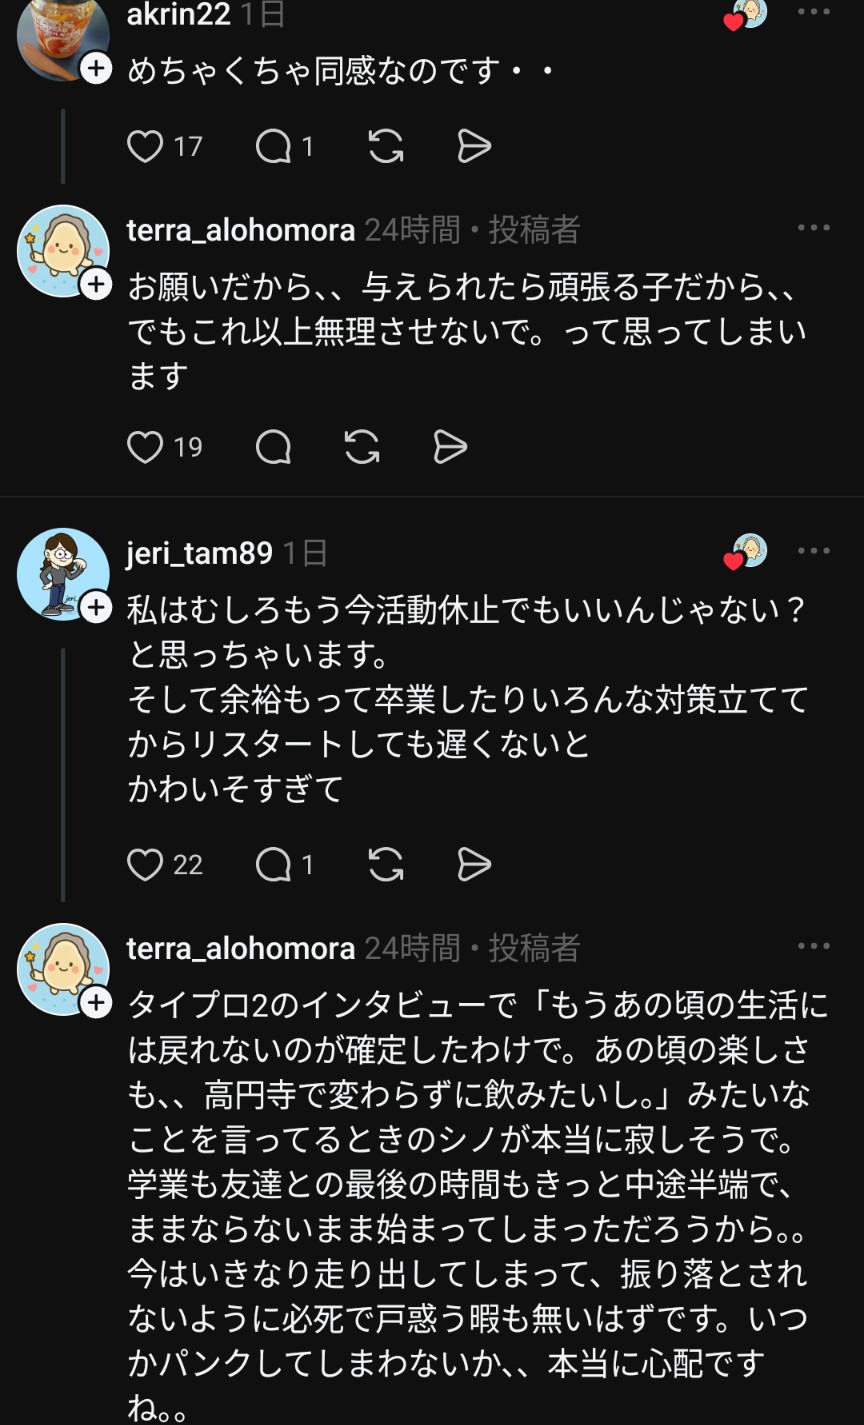Like terra_alohomora's reply with 19 likes

[x=146, y=447]
